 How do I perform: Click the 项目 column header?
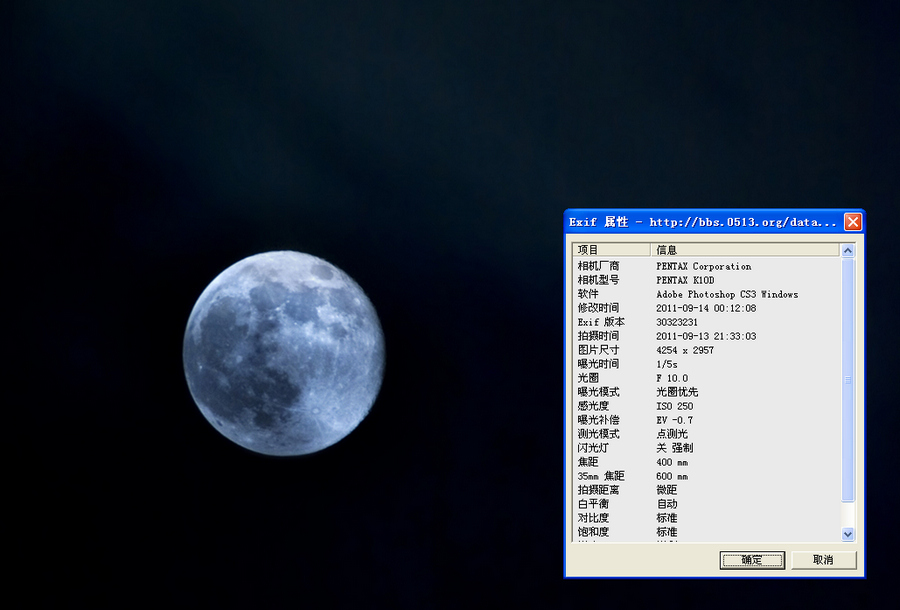coord(610,248)
